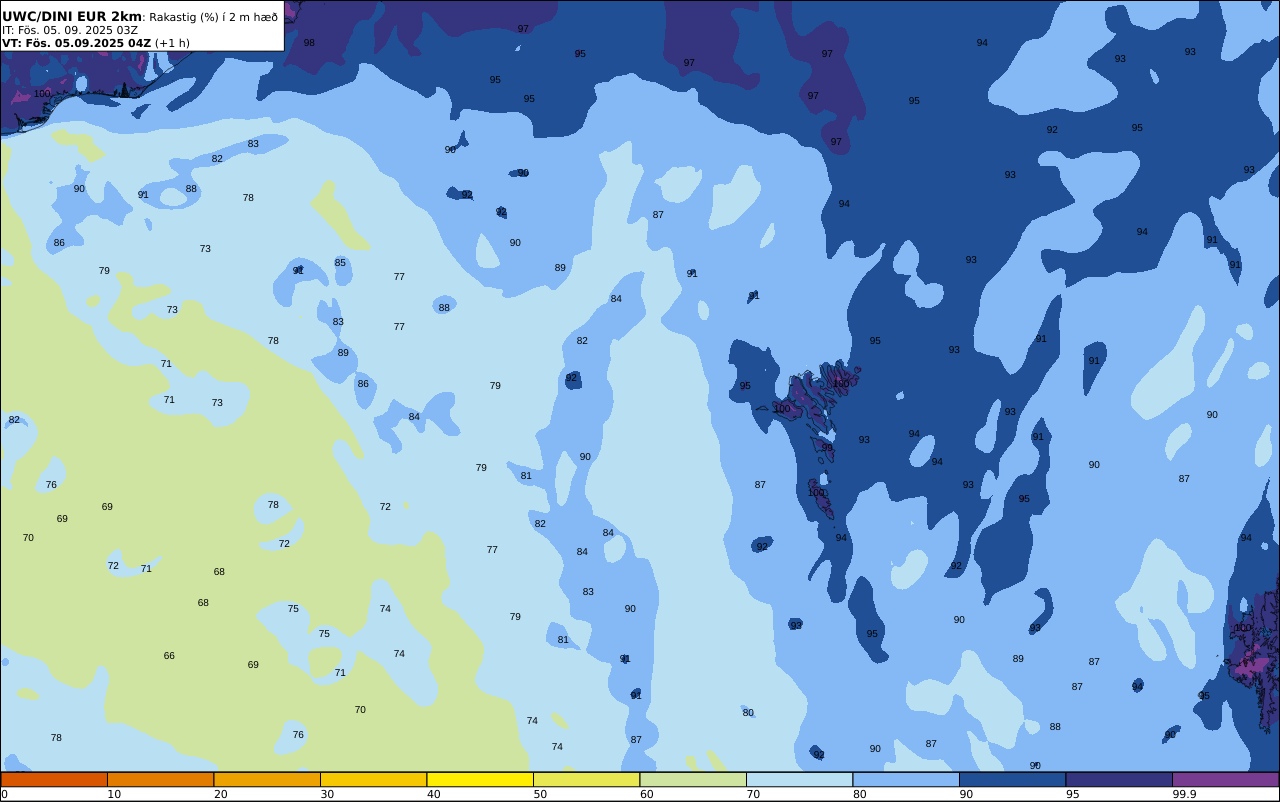The height and width of the screenshot is (802, 1280).
Task: Click the legend tick label '20'
Action: 220,794
